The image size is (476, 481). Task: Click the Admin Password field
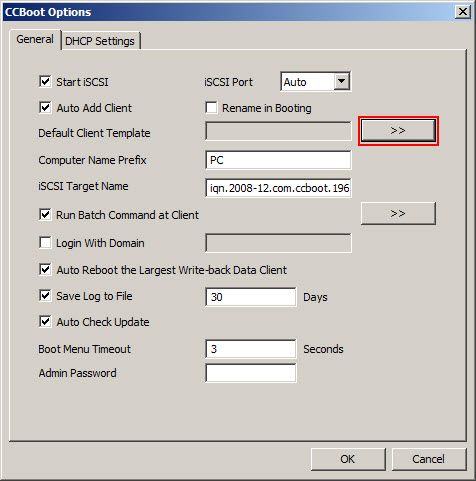(x=251, y=373)
